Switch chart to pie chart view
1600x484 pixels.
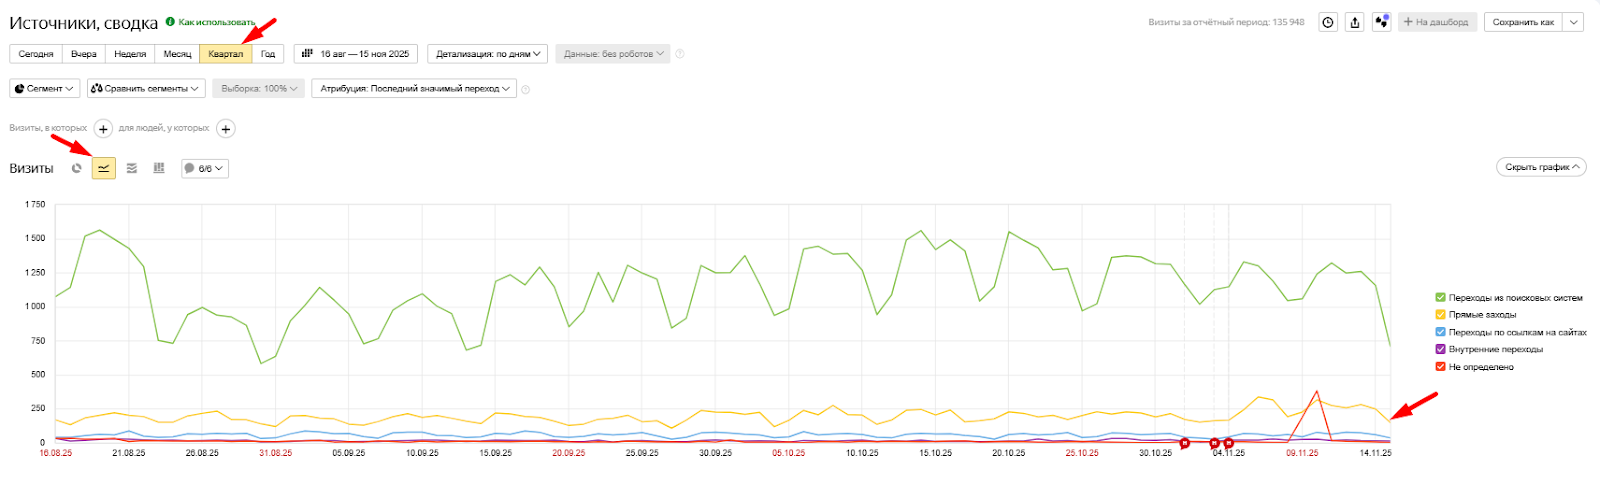click(x=77, y=168)
